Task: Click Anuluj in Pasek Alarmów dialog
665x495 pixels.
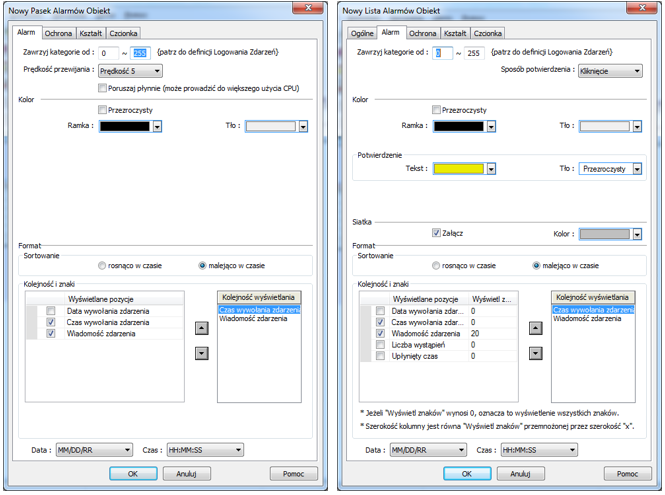Action: coord(187,474)
